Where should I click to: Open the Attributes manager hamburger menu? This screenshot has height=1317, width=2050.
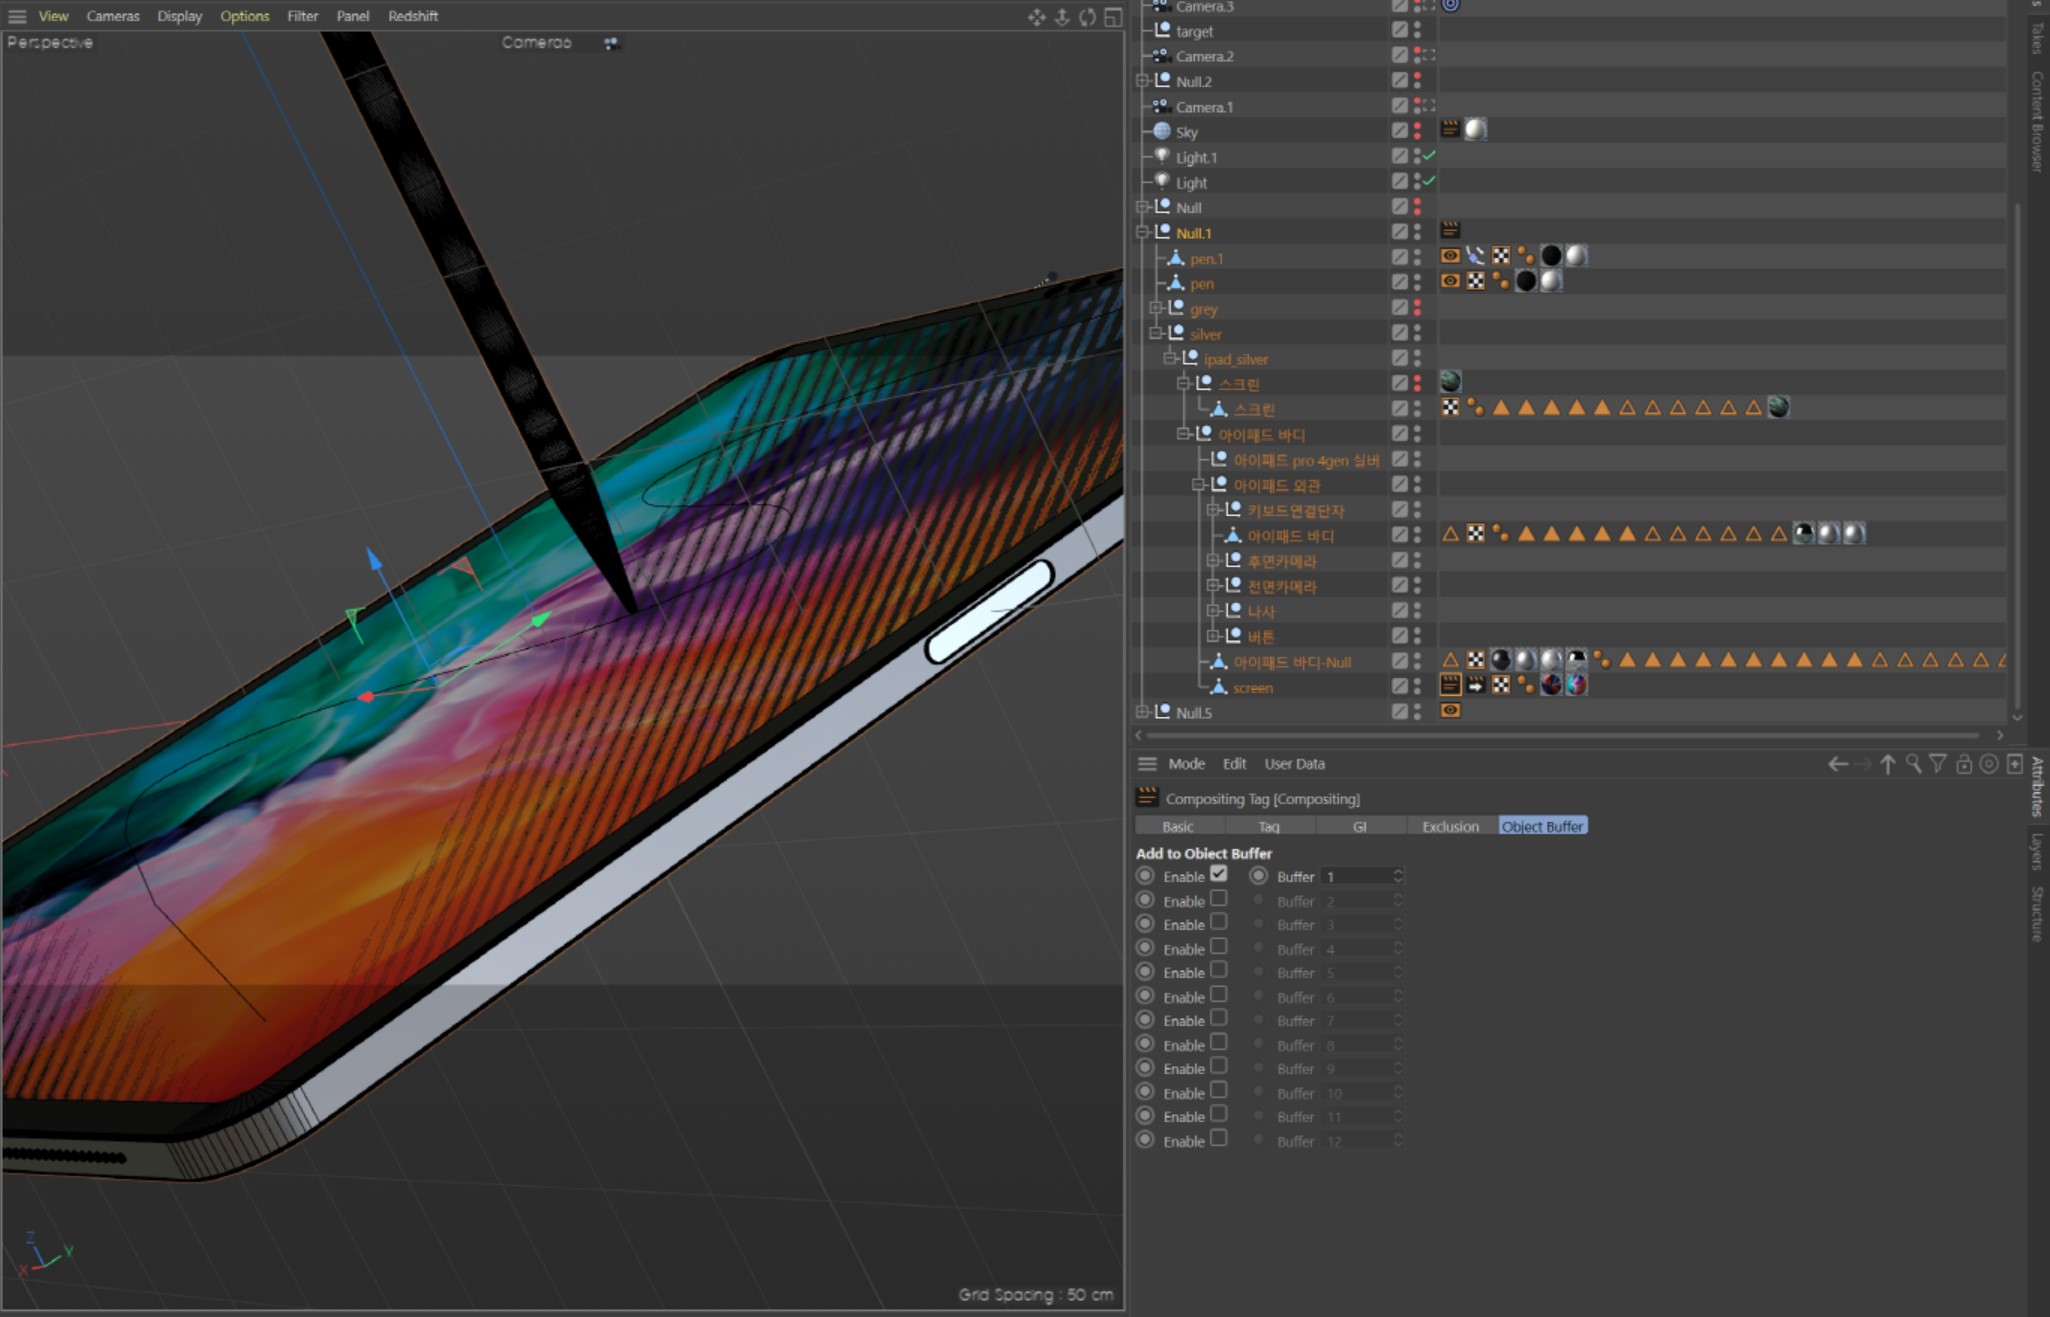click(1147, 764)
